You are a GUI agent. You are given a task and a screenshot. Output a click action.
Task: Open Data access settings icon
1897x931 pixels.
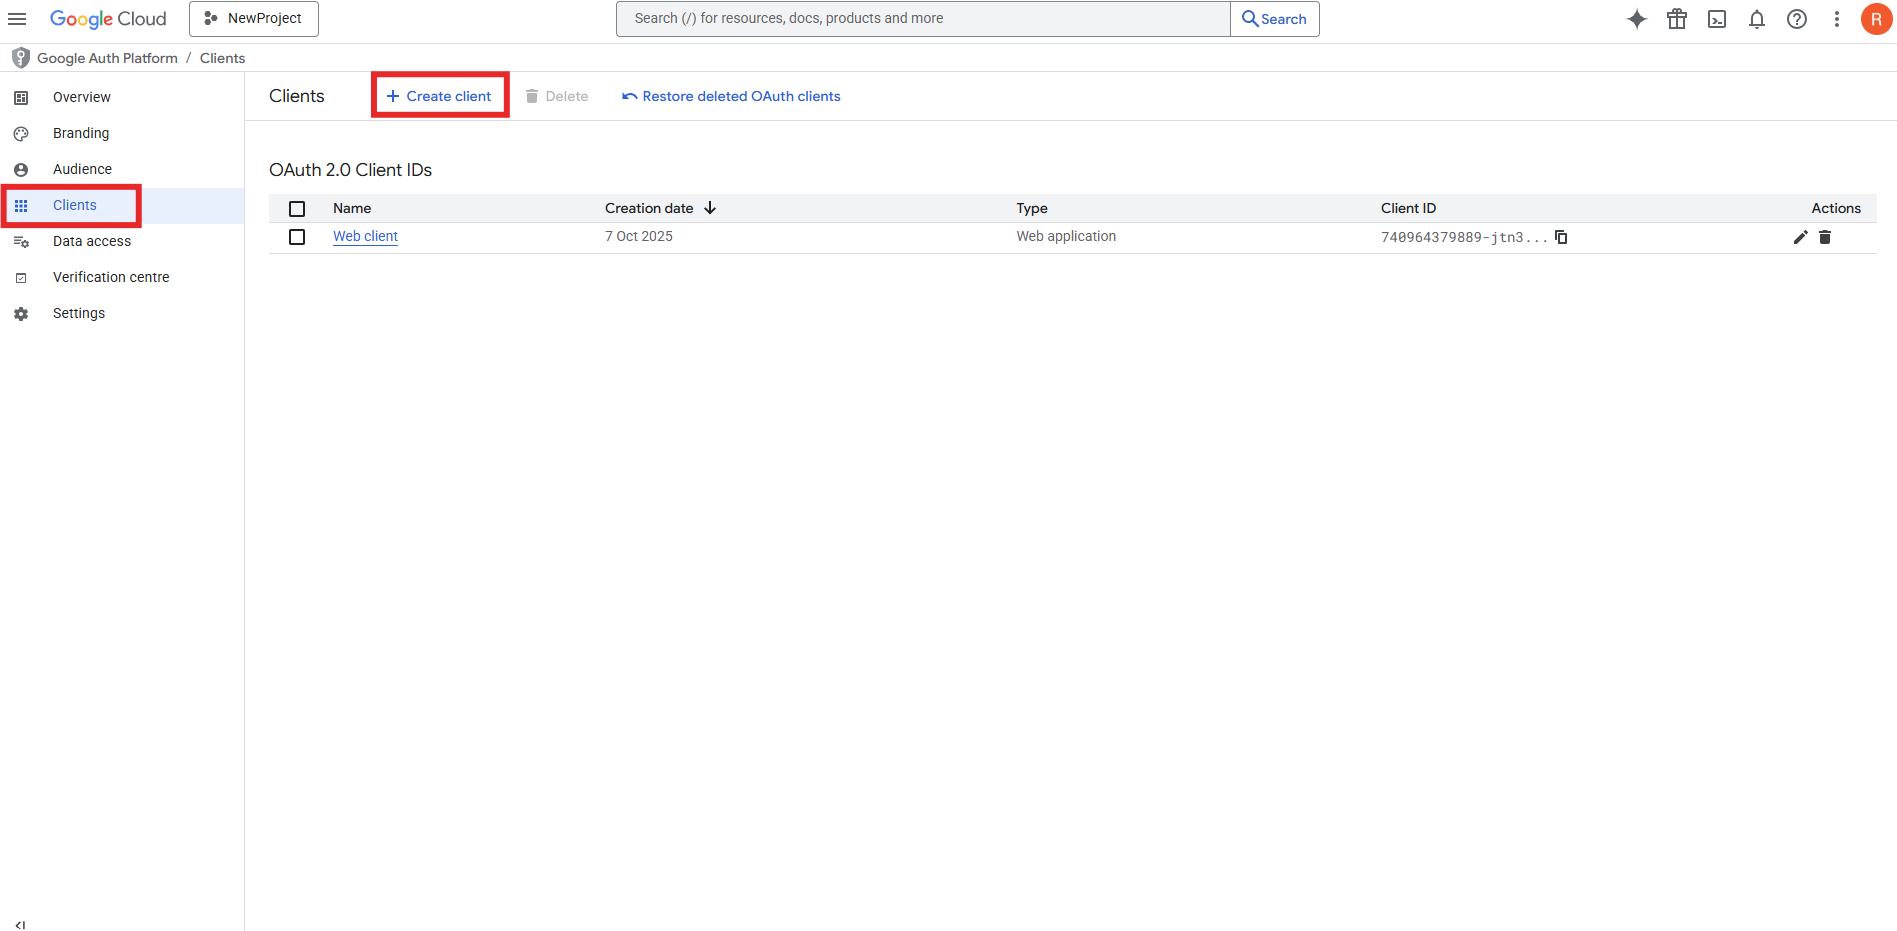coord(21,241)
